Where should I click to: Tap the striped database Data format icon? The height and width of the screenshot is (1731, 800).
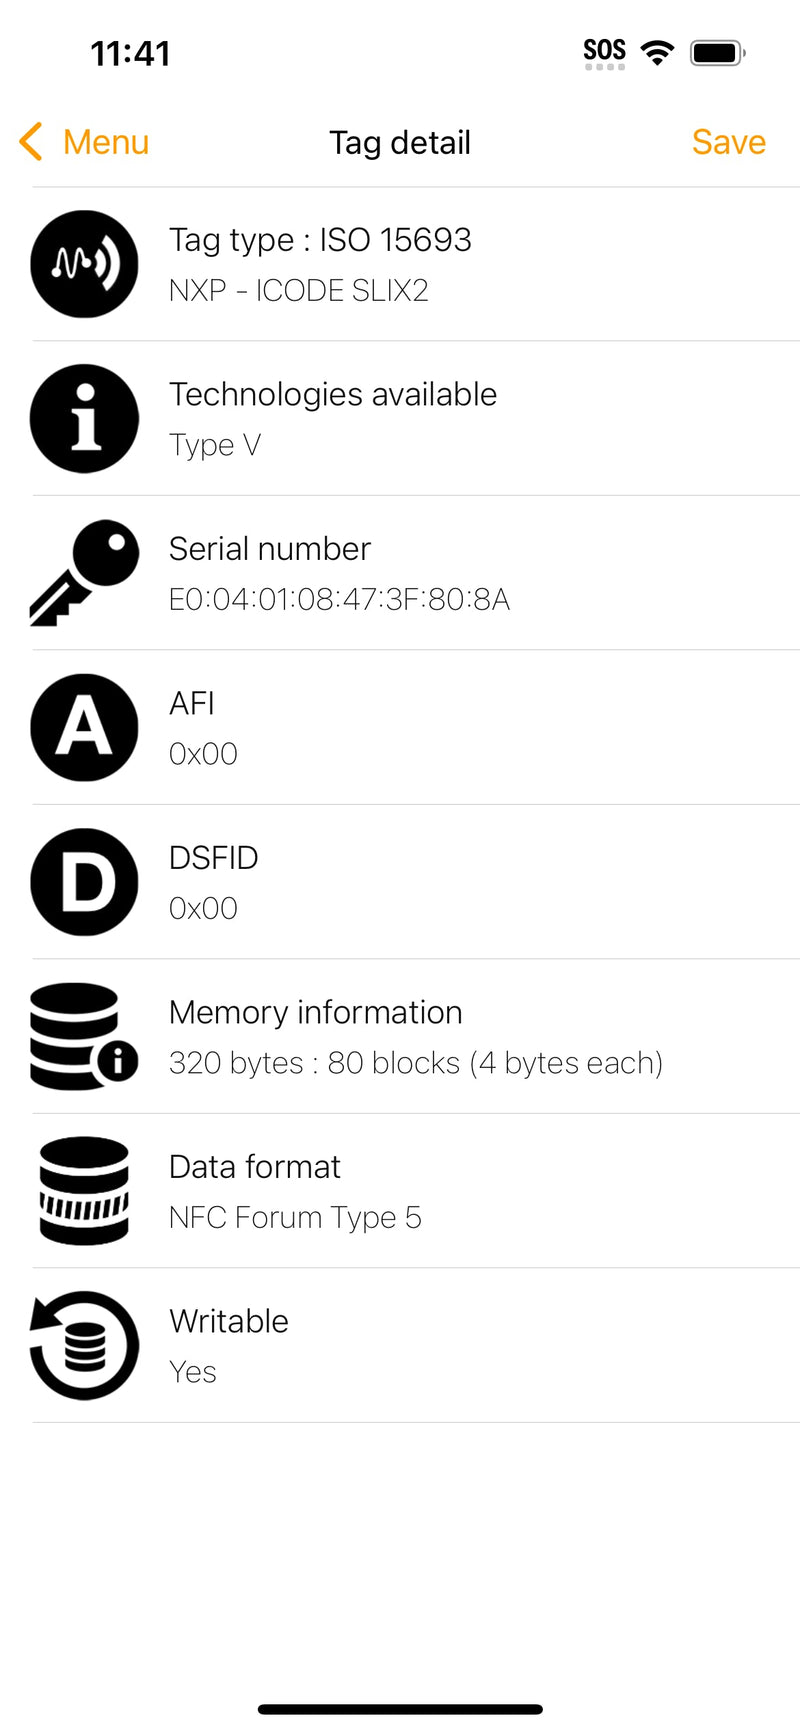84,1191
